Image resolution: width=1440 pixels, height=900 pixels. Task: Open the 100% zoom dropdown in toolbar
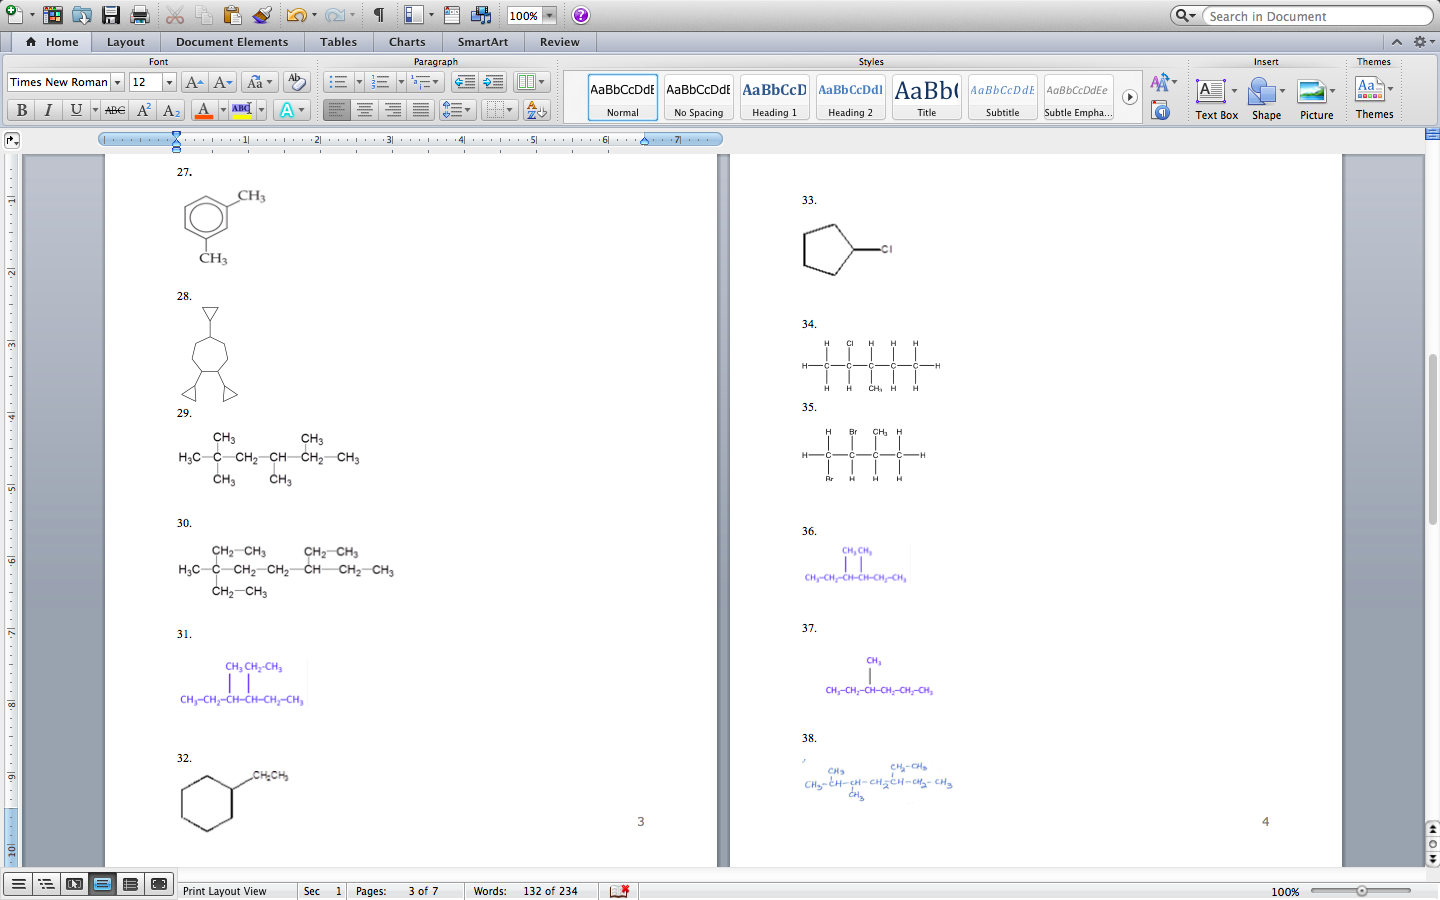coord(549,16)
